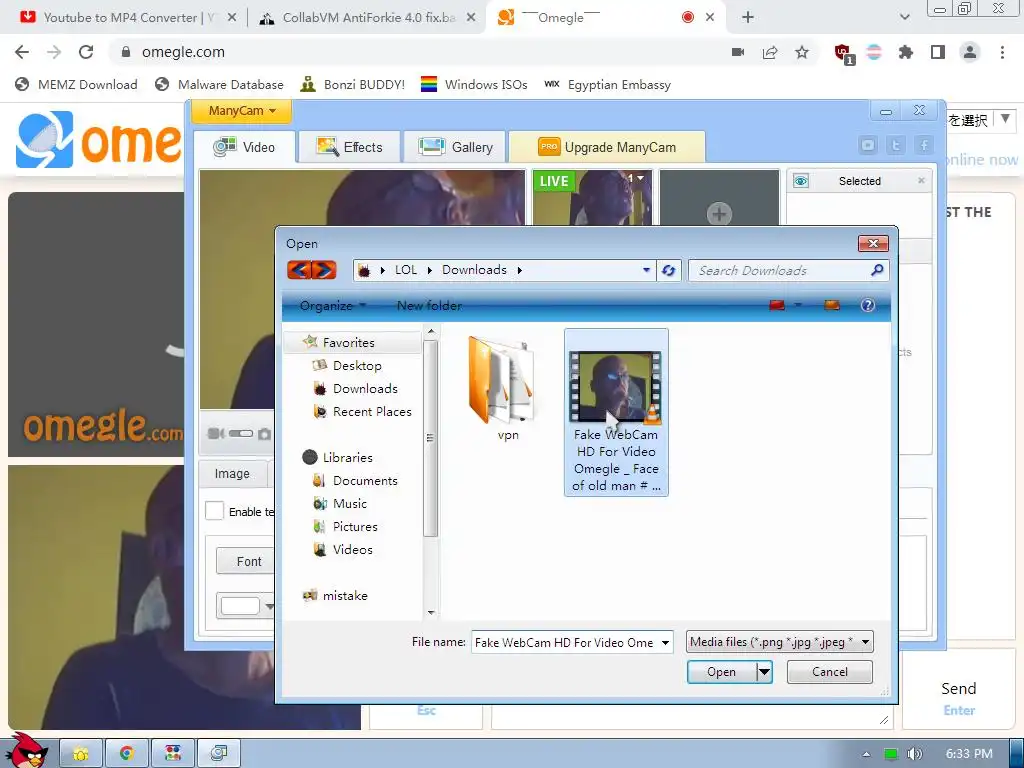Click the Open dialog forward arrow
This screenshot has width=1024, height=768.
pyautogui.click(x=324, y=270)
